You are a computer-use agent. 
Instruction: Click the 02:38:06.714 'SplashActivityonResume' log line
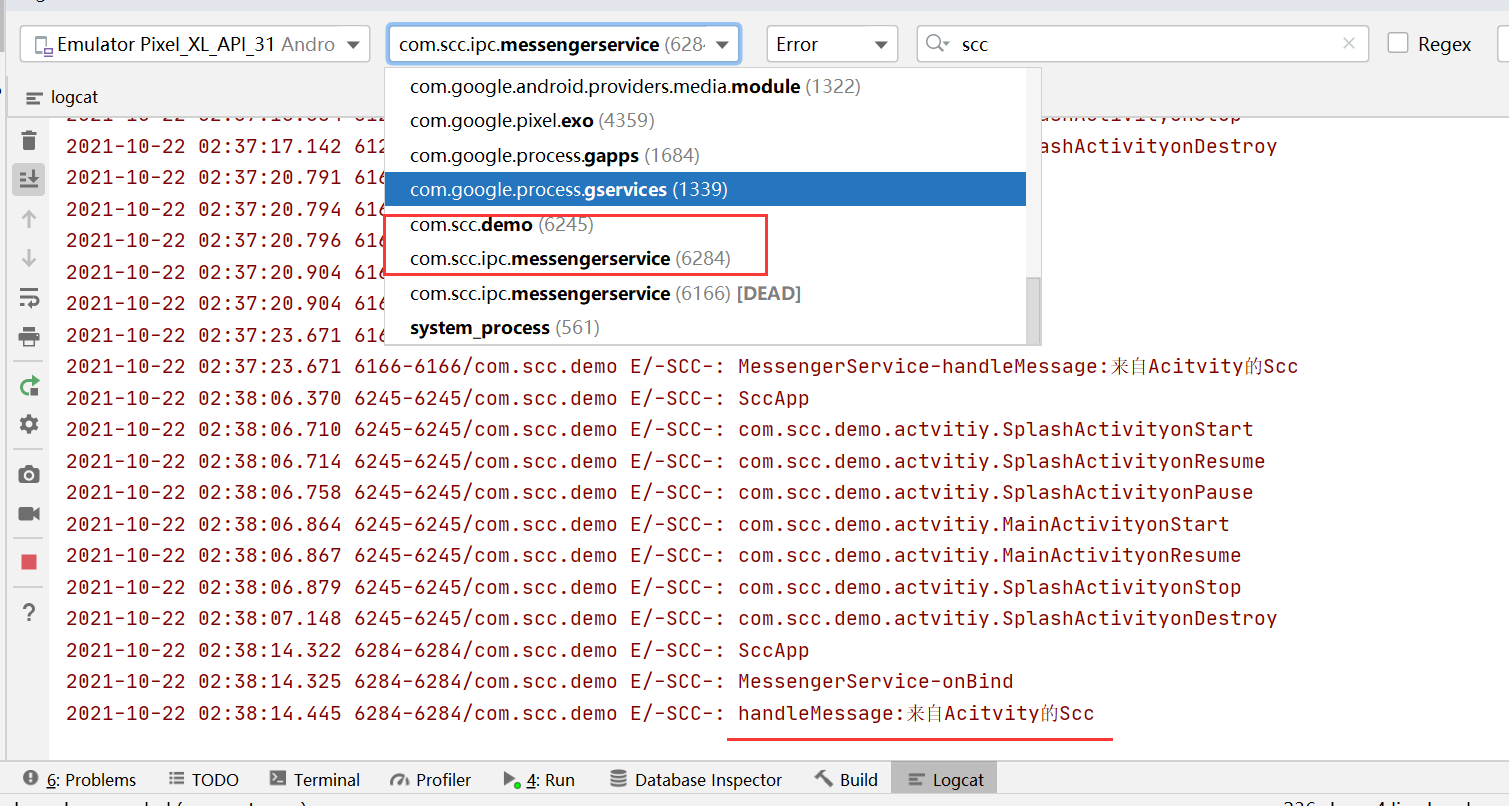tap(666, 461)
